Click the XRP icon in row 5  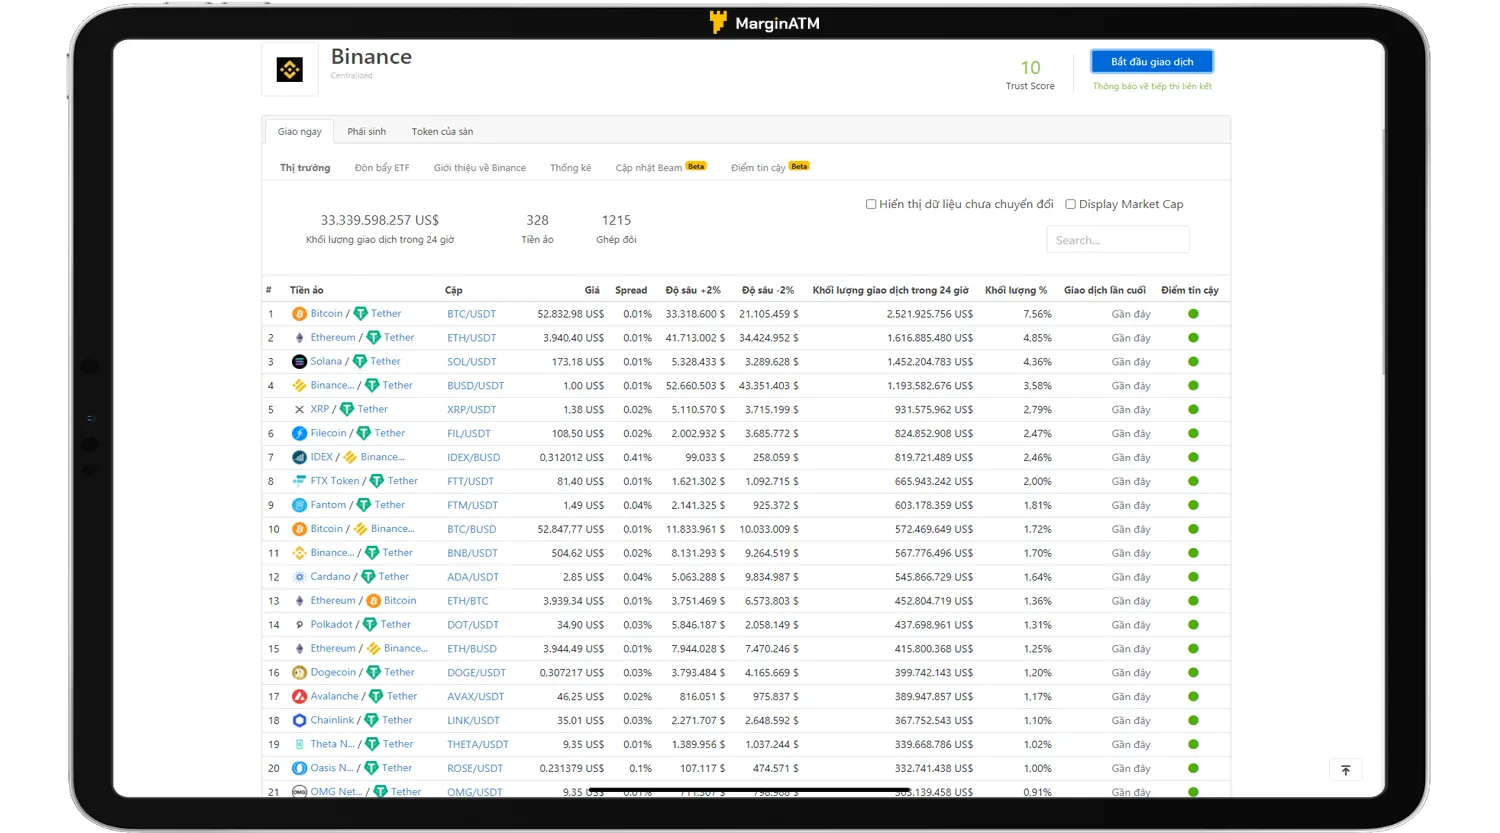(x=299, y=410)
